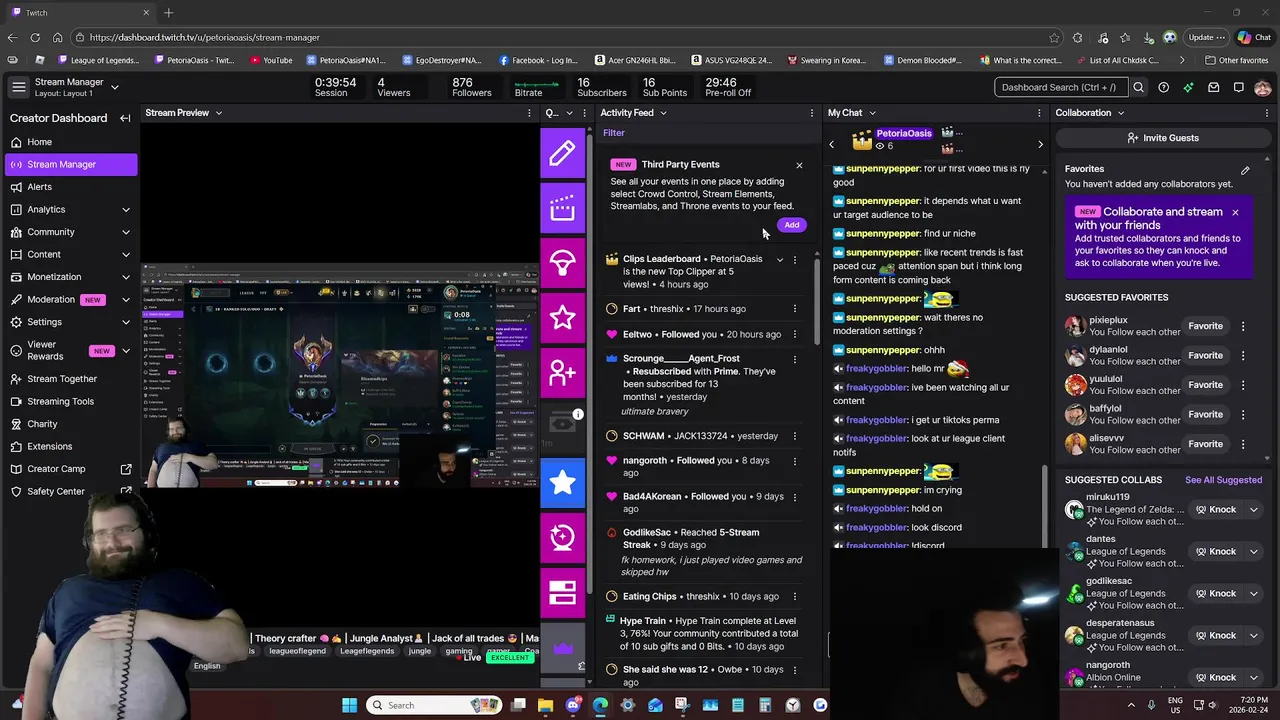Dismiss the Third Party Events notice
Viewport: 1280px width, 720px height.
(x=799, y=165)
